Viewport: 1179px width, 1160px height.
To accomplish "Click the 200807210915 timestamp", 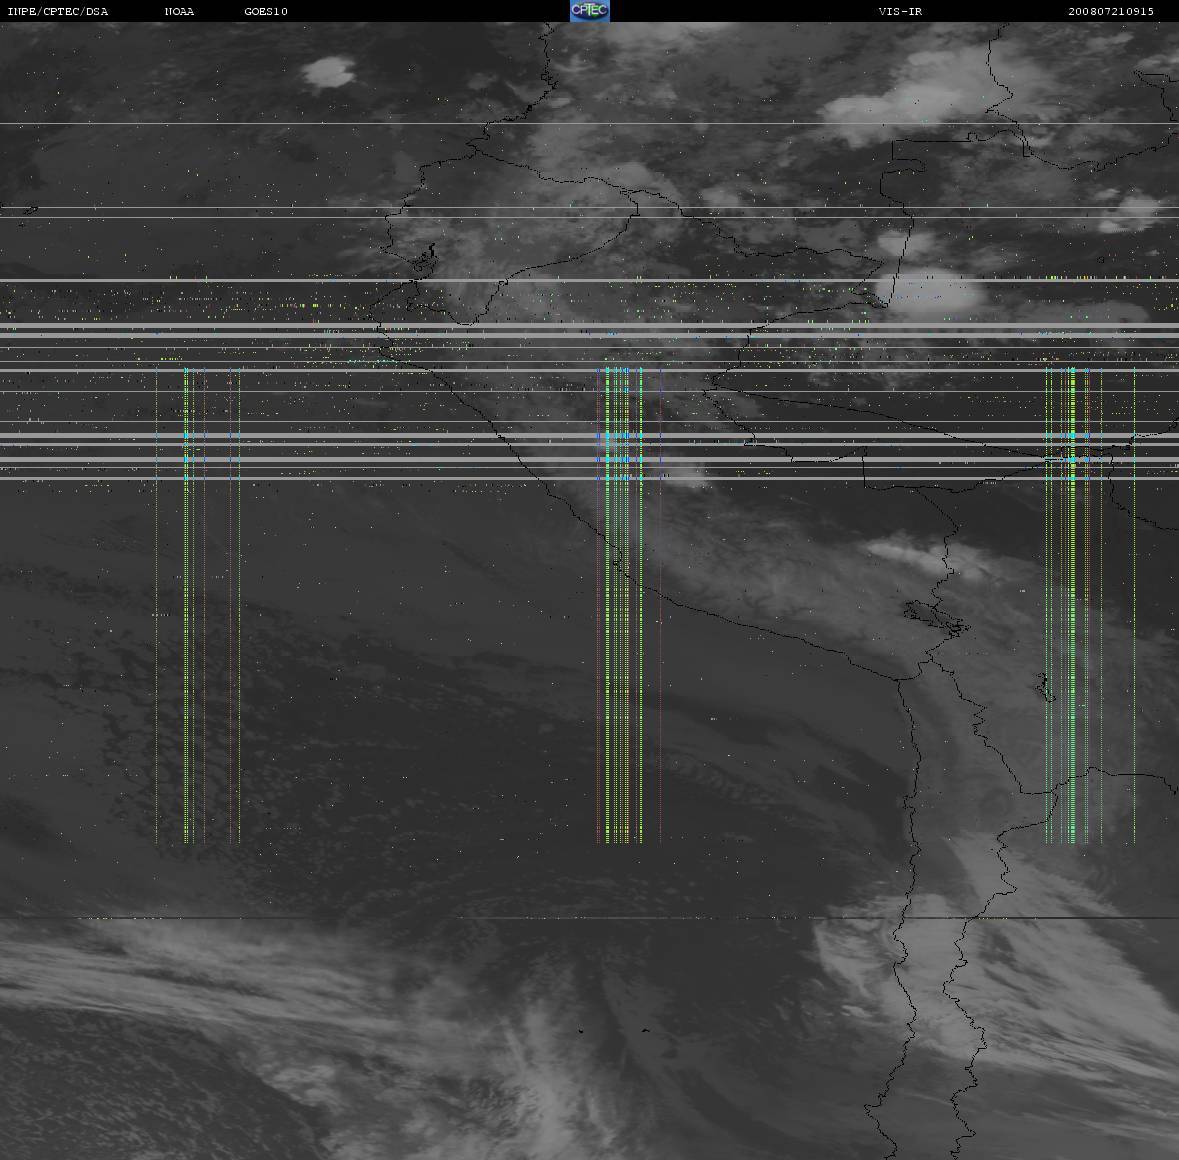I will pyautogui.click(x=1111, y=11).
